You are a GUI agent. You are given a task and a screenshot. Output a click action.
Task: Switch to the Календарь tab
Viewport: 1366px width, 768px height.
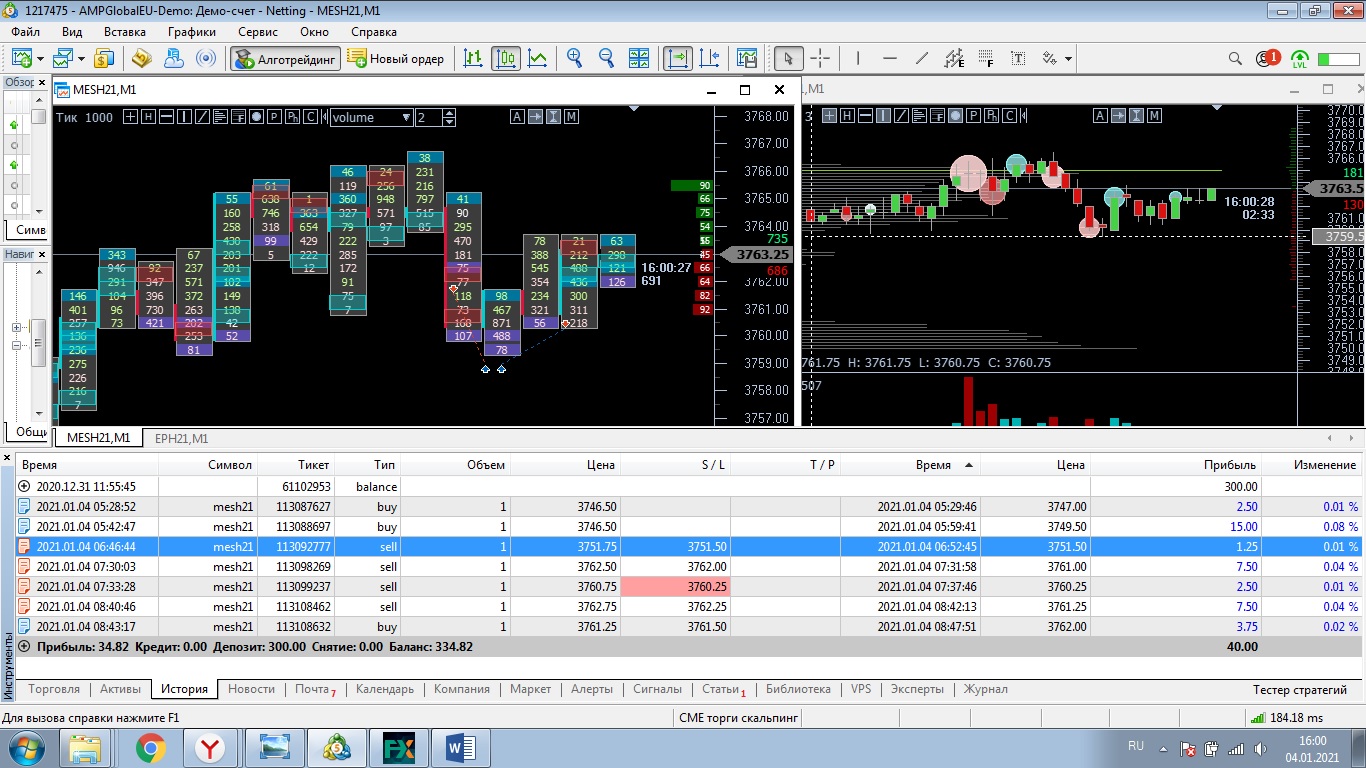pyautogui.click(x=385, y=689)
